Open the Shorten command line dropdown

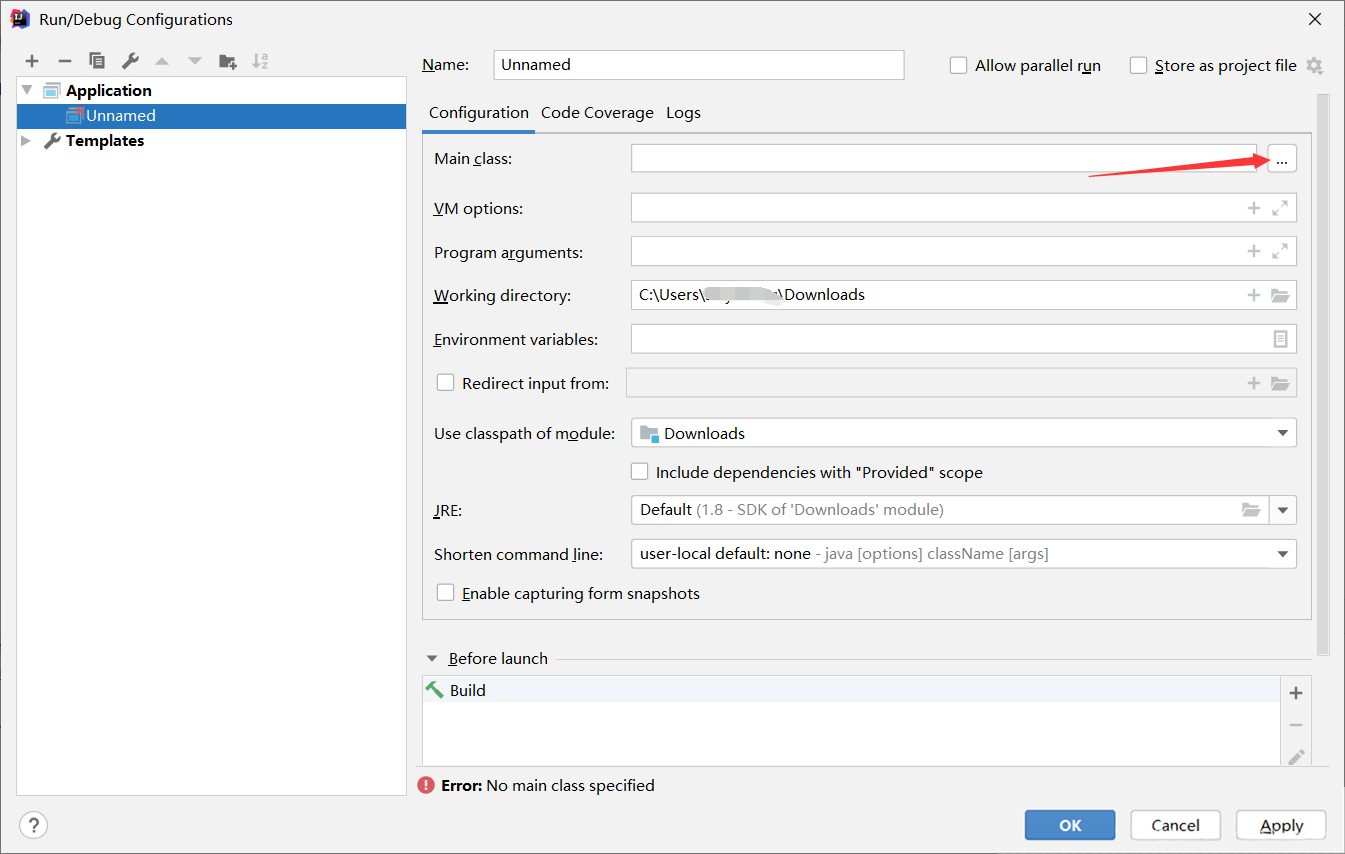click(x=1282, y=554)
